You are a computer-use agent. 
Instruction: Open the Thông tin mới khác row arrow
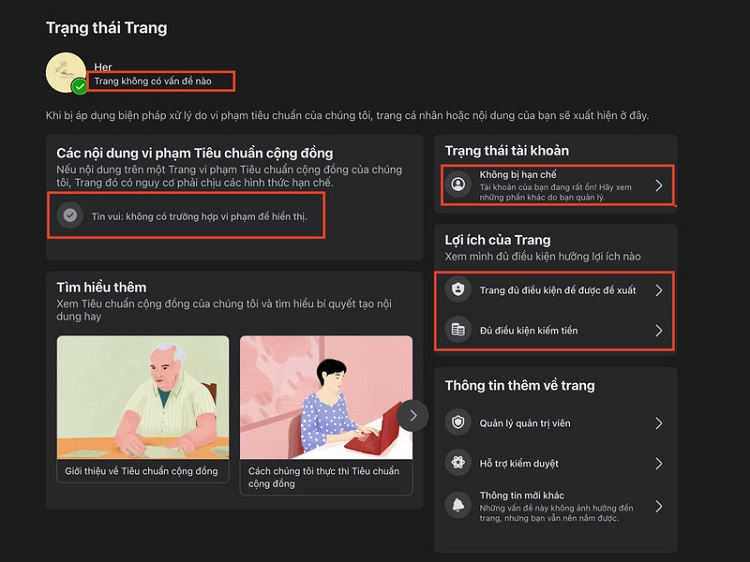point(658,506)
